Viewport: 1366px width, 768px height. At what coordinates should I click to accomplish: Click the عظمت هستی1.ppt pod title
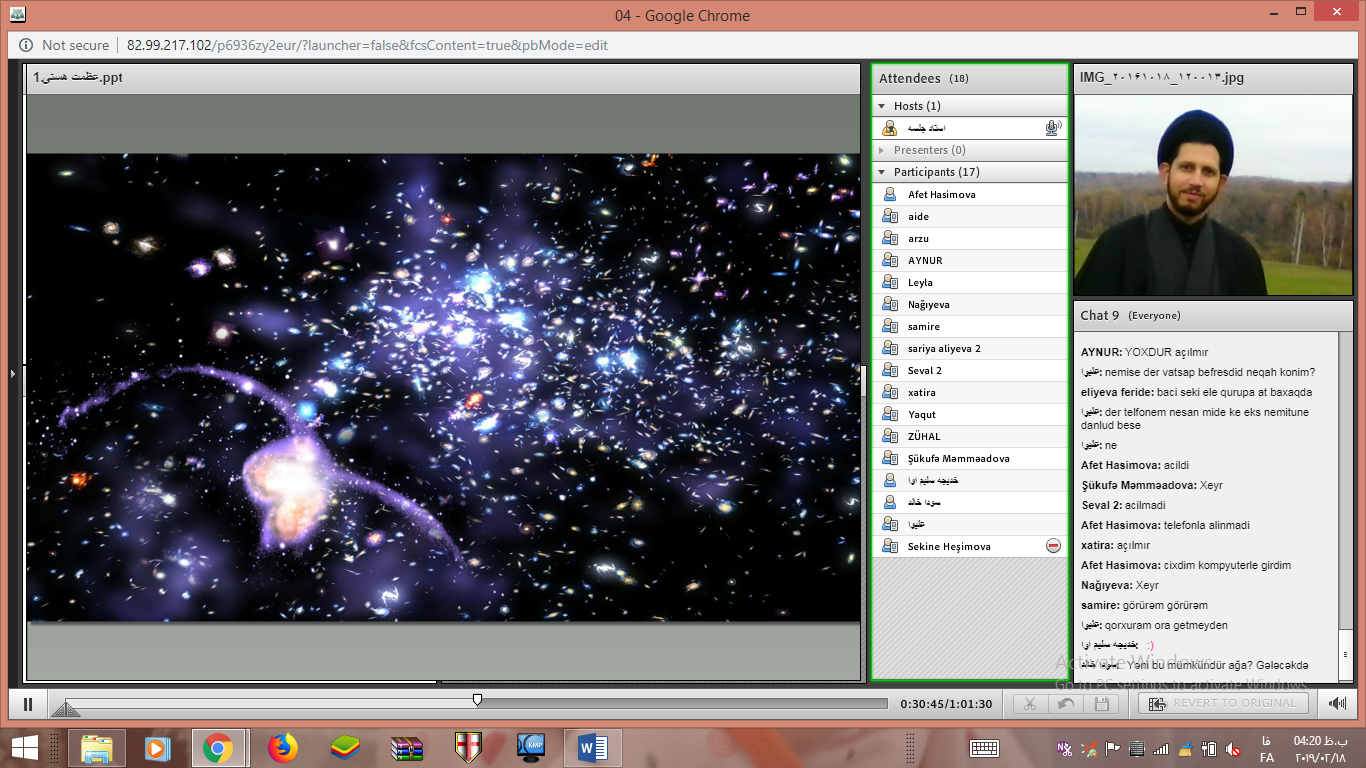[78, 78]
